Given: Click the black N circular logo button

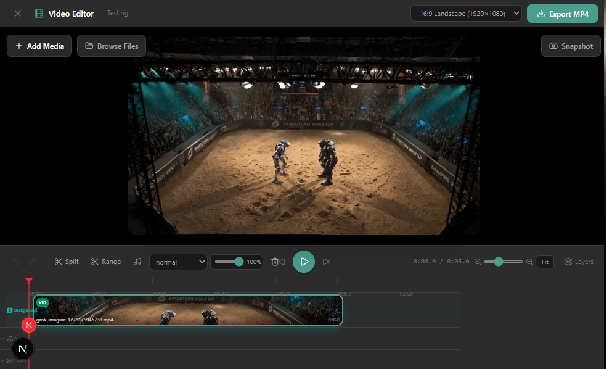Looking at the screenshot, I should [22, 349].
